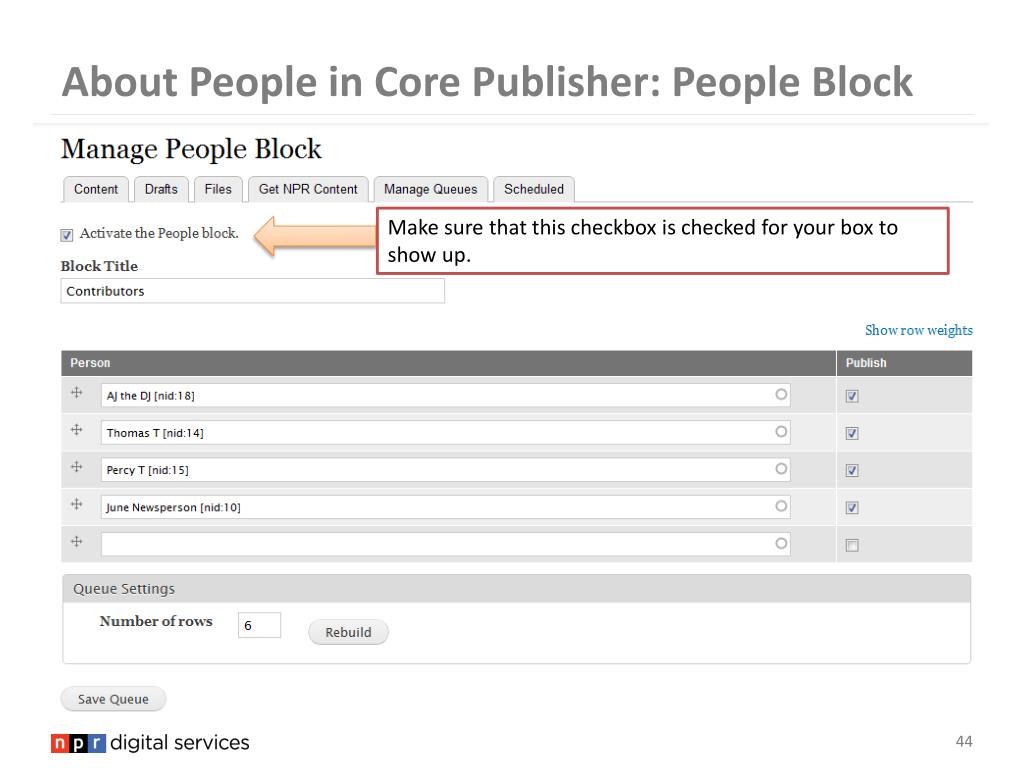Click the Person column header
This screenshot has height=768, width=1024.
pyautogui.click(x=449, y=363)
